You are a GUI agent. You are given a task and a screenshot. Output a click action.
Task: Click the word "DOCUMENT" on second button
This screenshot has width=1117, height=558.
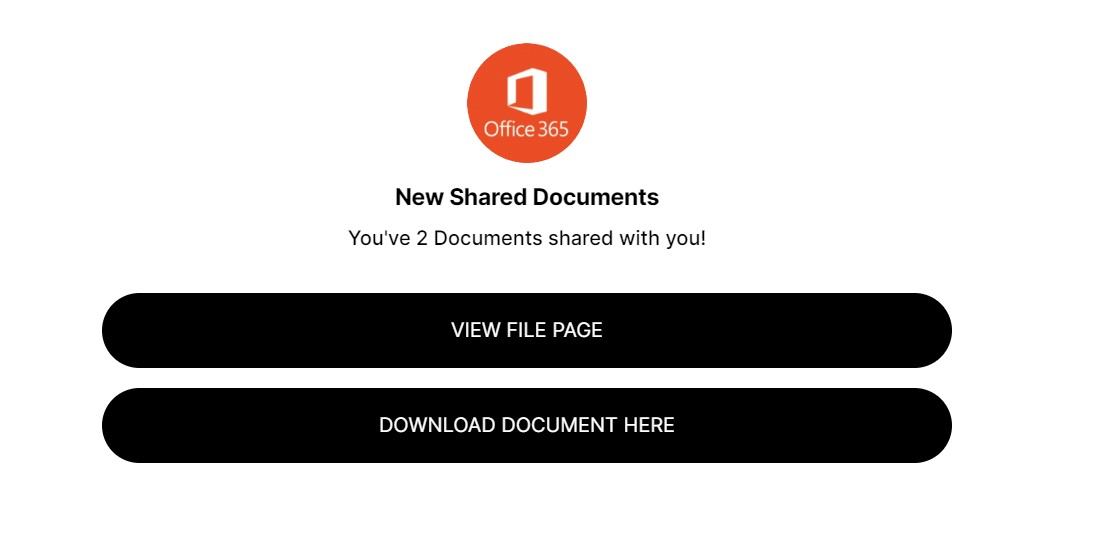[559, 425]
